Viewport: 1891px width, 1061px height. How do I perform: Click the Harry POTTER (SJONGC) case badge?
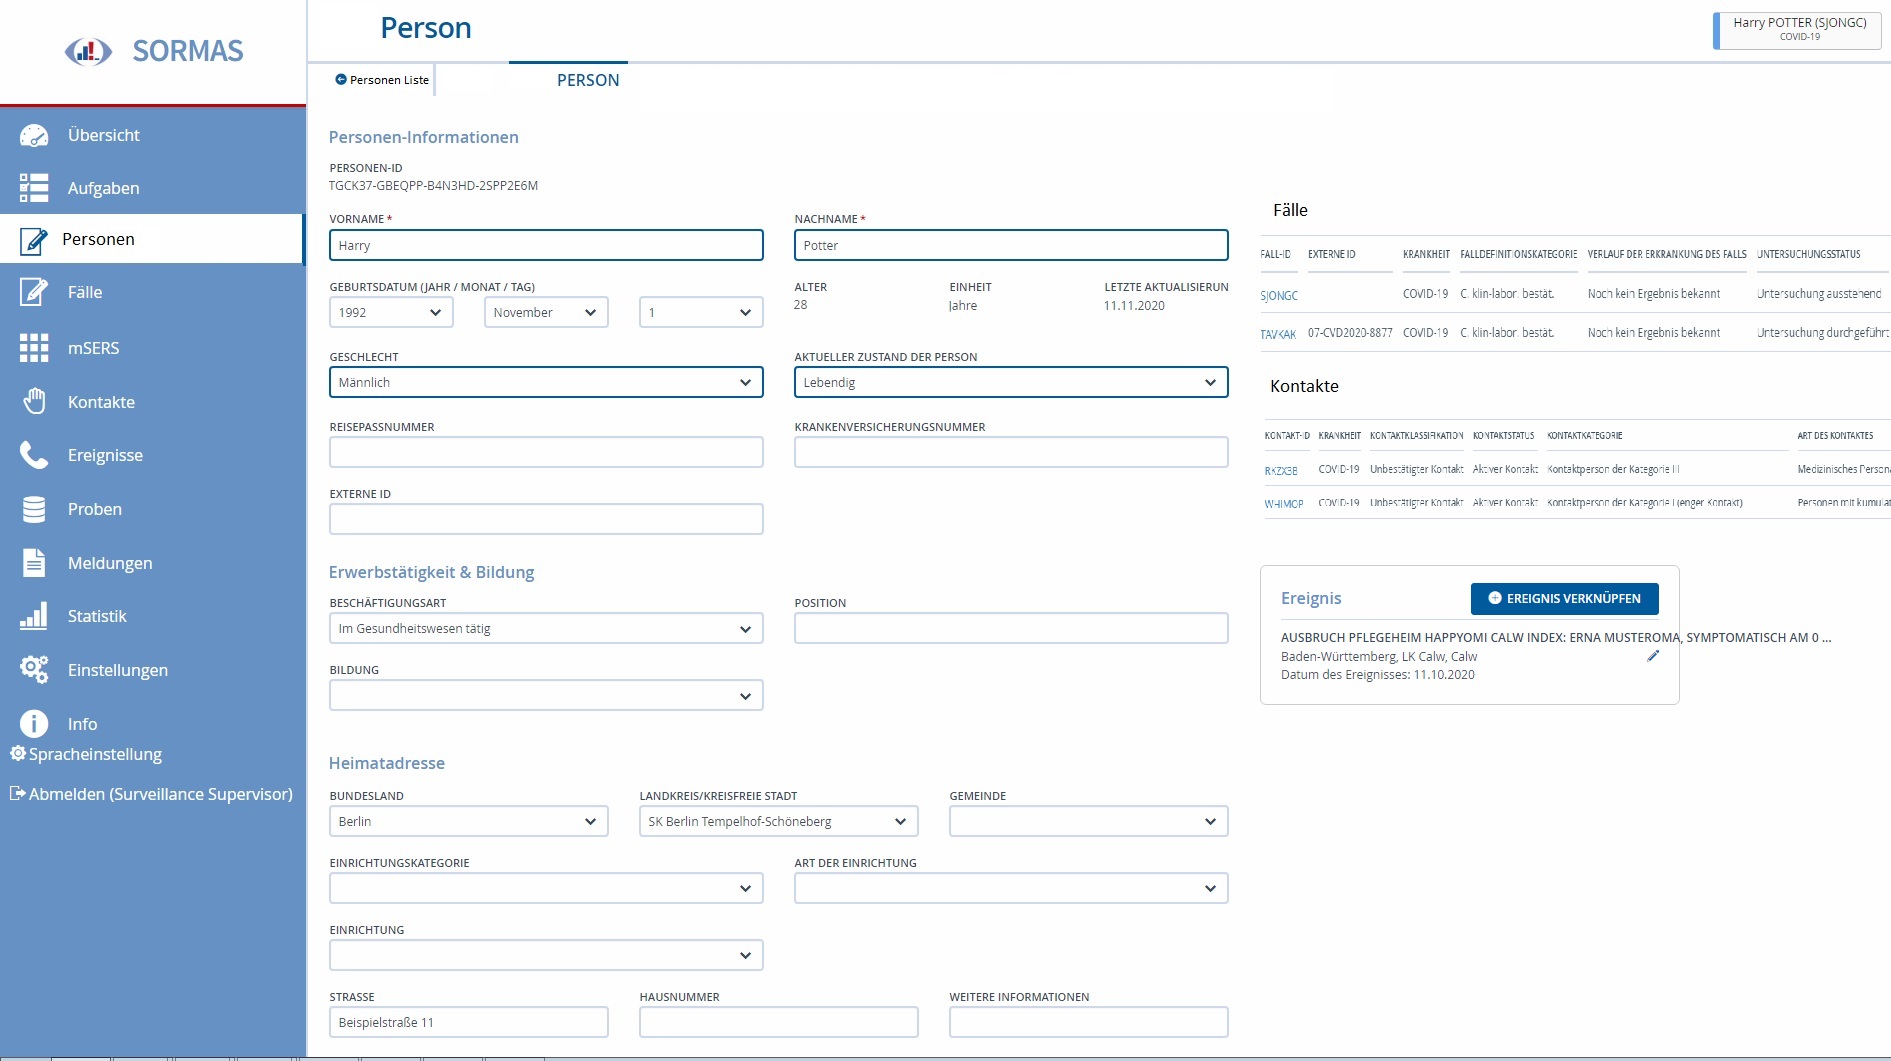click(1798, 29)
